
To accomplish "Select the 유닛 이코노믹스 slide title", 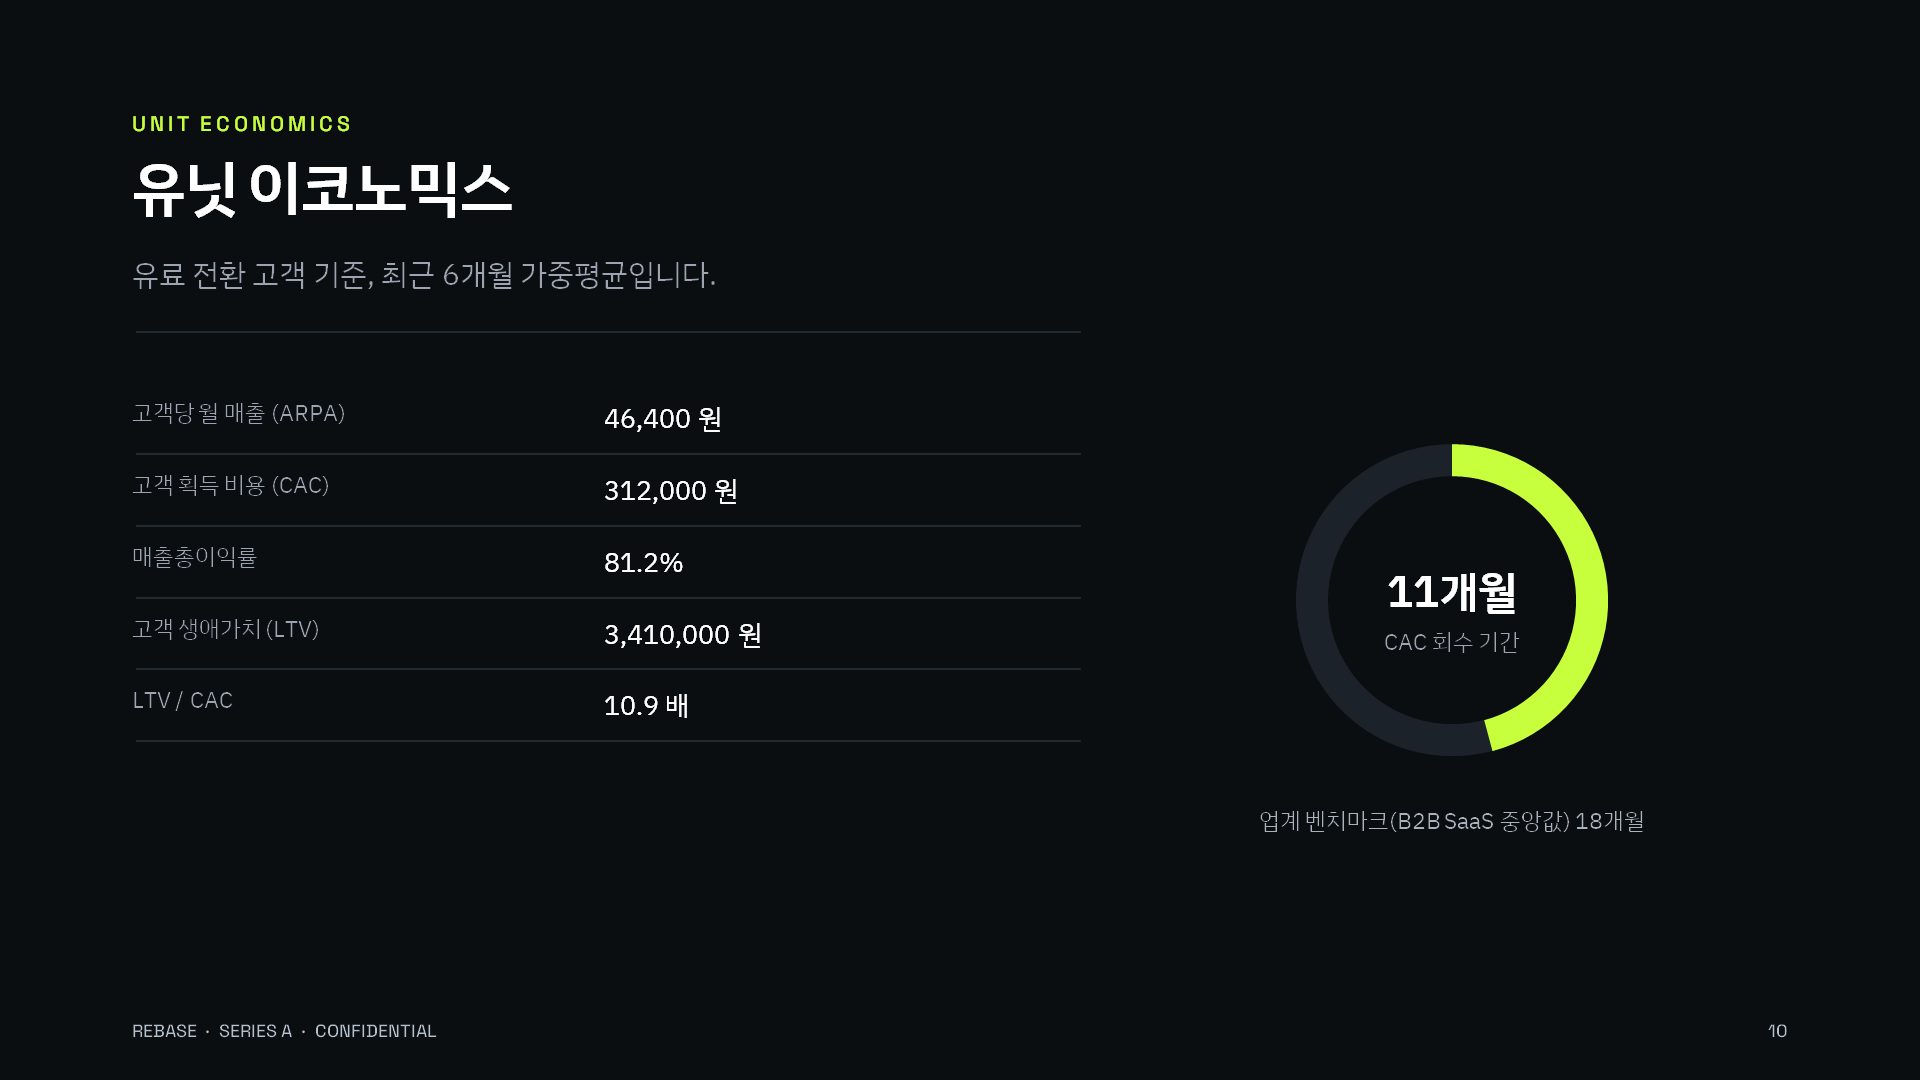I will coord(322,188).
